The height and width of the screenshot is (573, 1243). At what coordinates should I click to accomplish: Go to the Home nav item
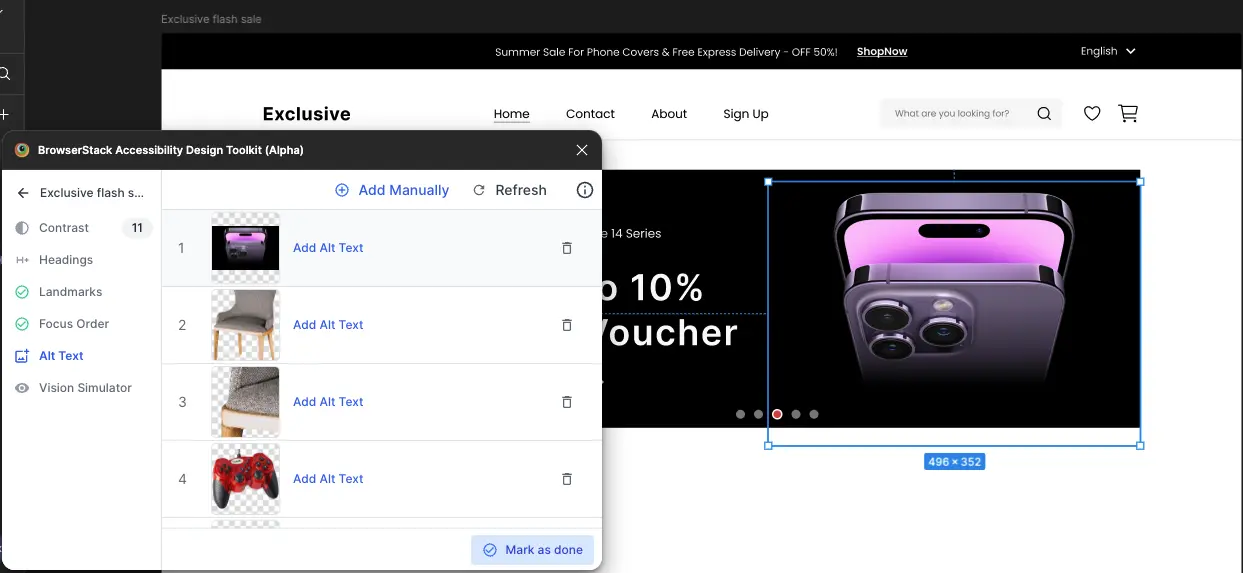[511, 114]
